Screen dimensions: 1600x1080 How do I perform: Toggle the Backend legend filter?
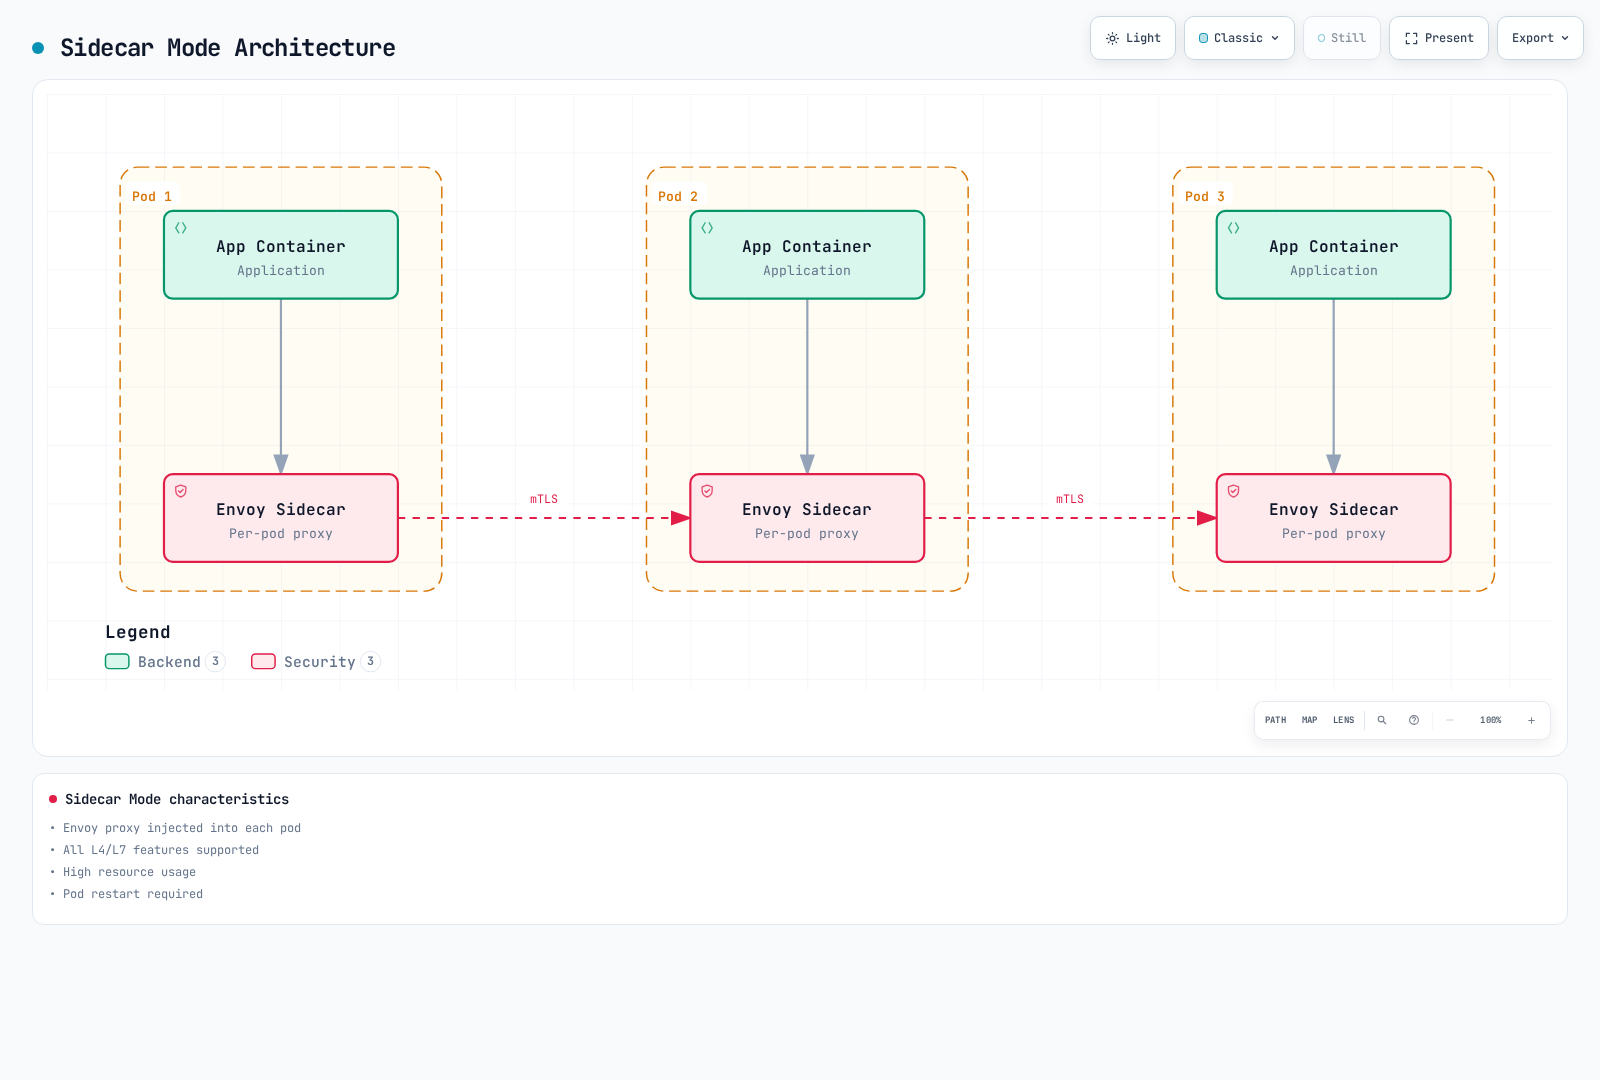point(165,661)
